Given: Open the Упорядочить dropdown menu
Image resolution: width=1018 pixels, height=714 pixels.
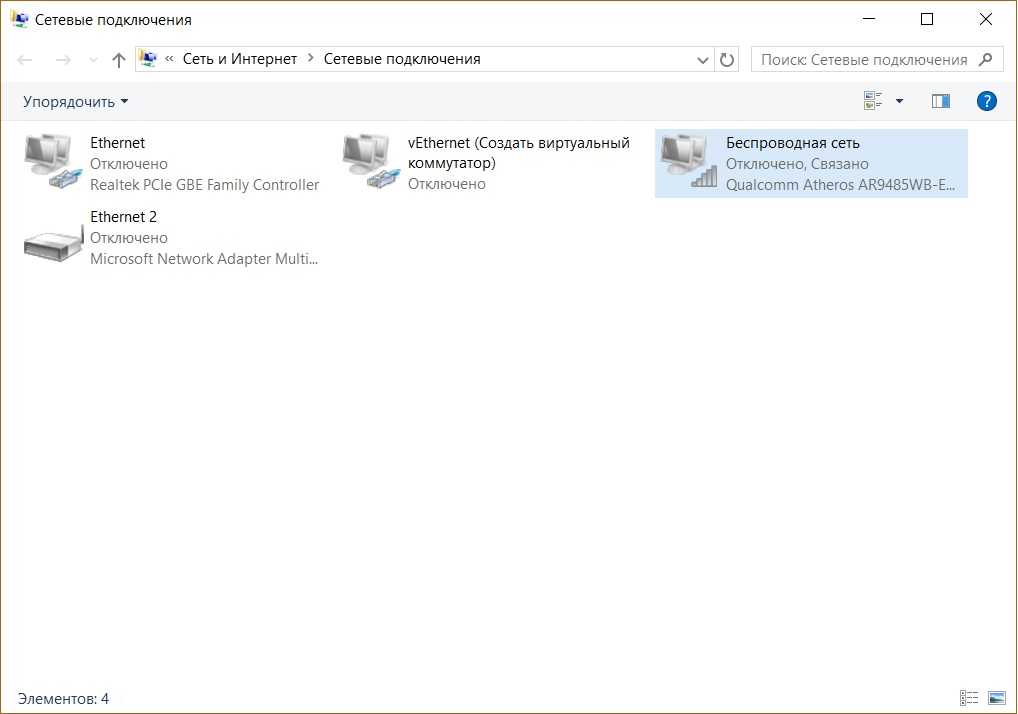Looking at the screenshot, I should click(76, 101).
